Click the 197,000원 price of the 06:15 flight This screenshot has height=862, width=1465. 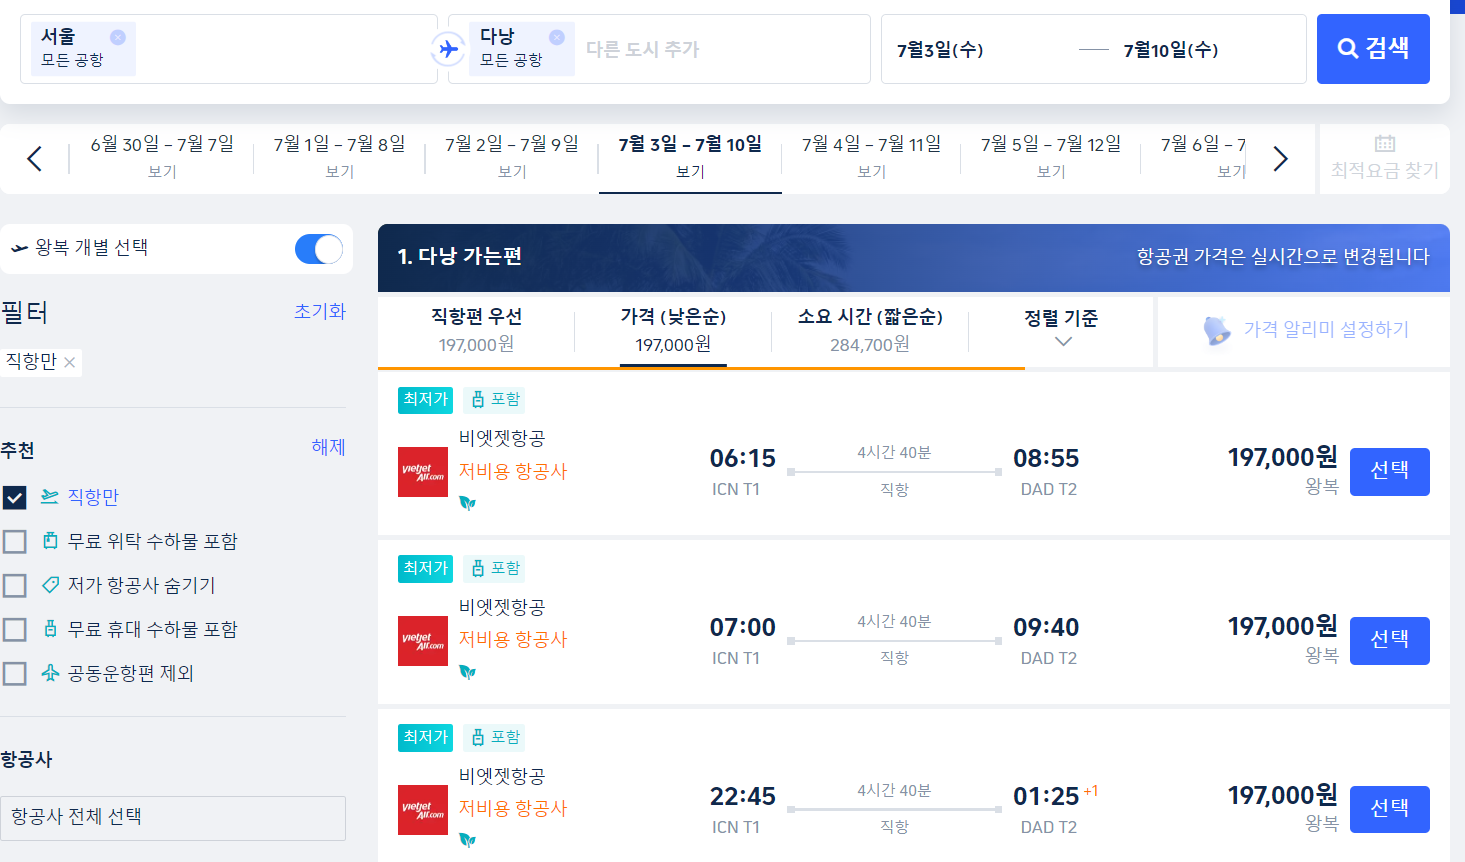1283,457
